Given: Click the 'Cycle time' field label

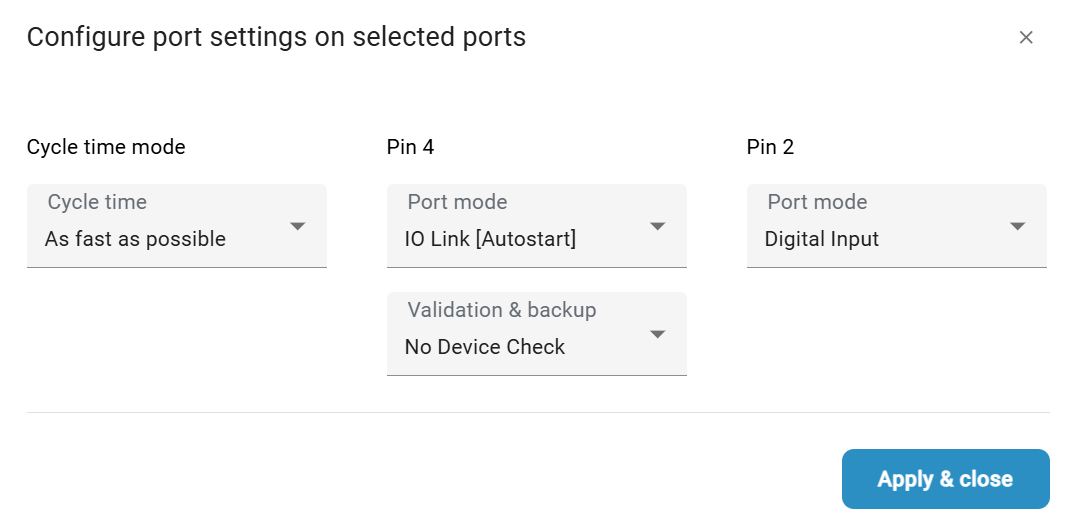Looking at the screenshot, I should 97,202.
